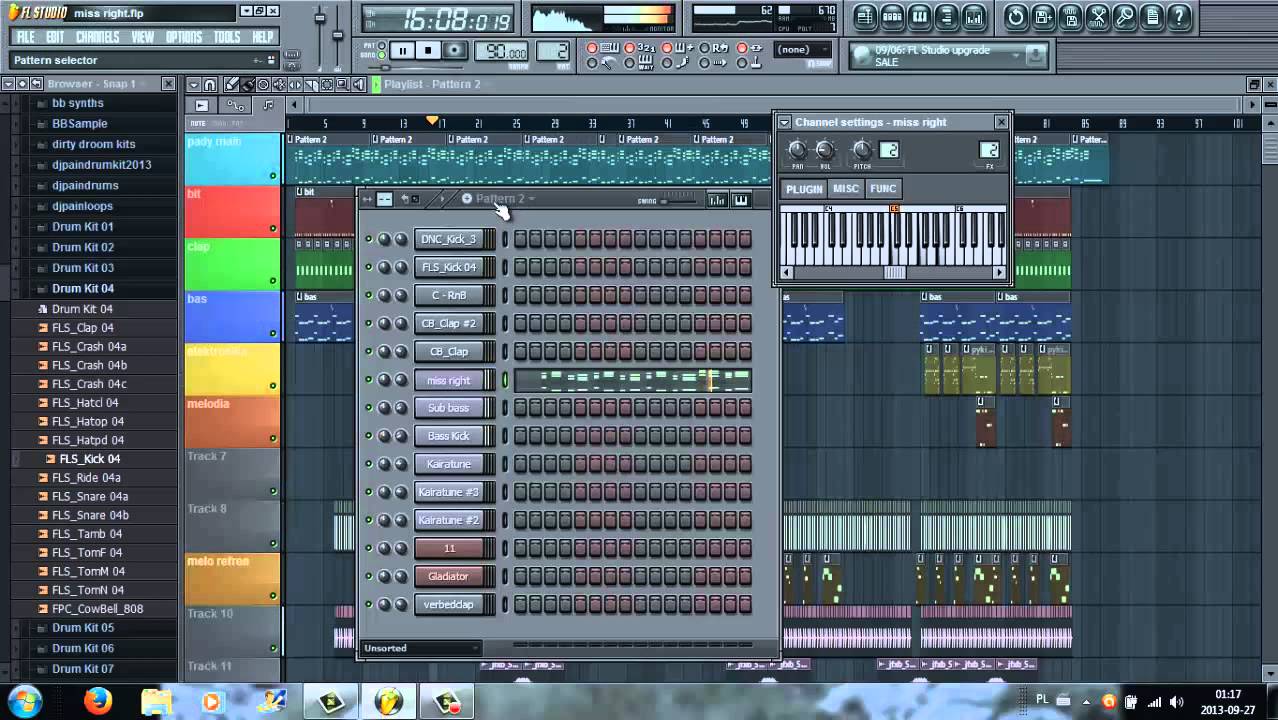
Task: Stop playback with the stop button
Action: [x=428, y=50]
